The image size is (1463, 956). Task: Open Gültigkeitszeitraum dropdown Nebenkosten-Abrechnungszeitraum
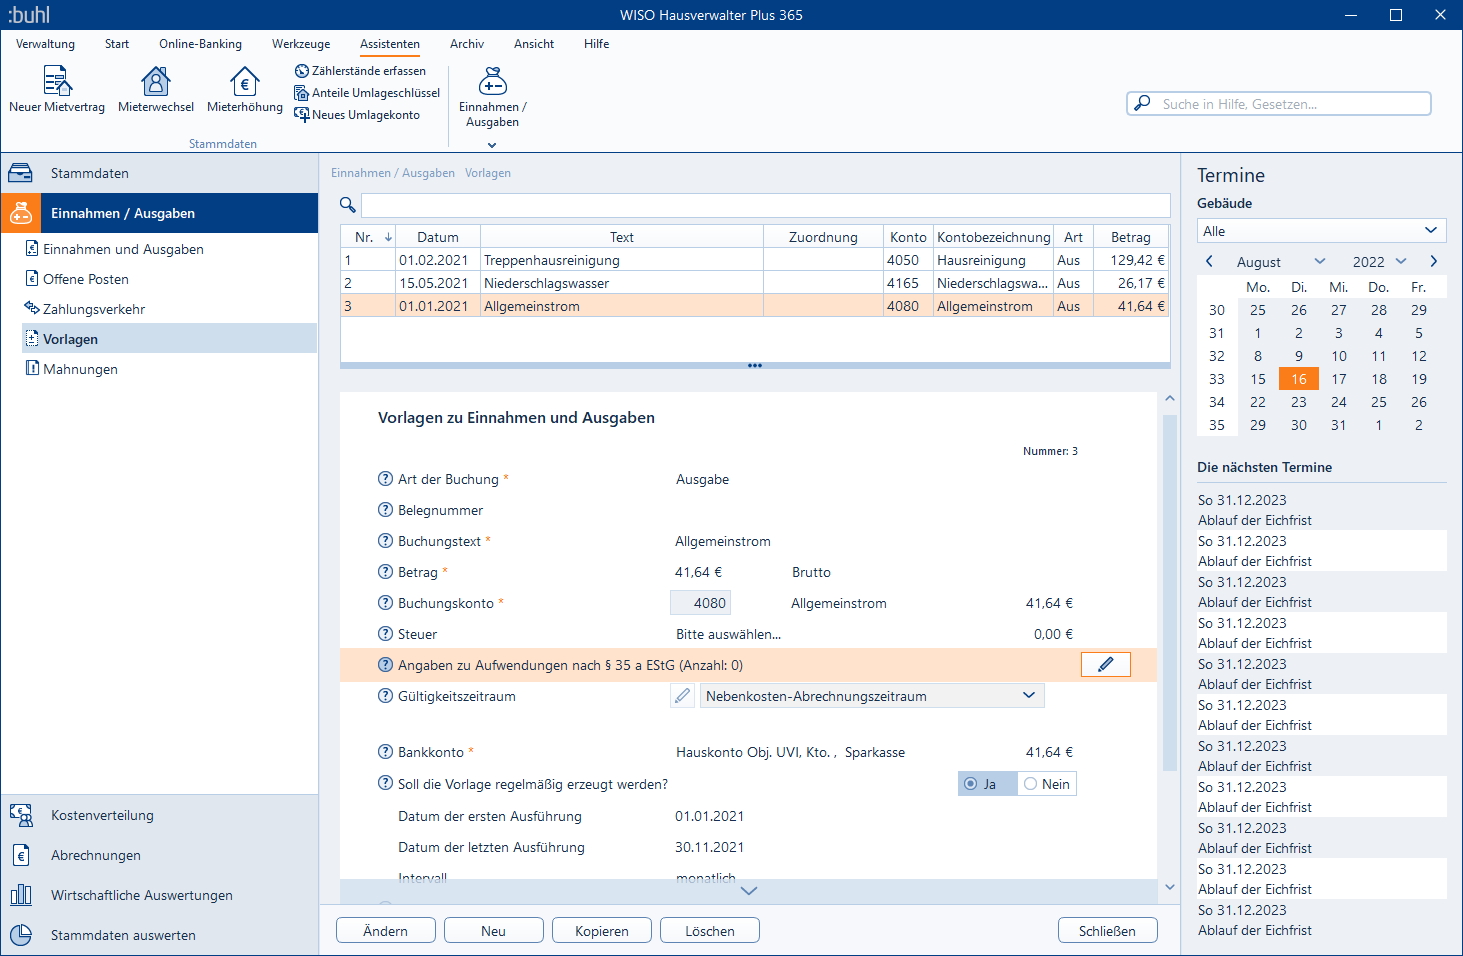click(871, 696)
